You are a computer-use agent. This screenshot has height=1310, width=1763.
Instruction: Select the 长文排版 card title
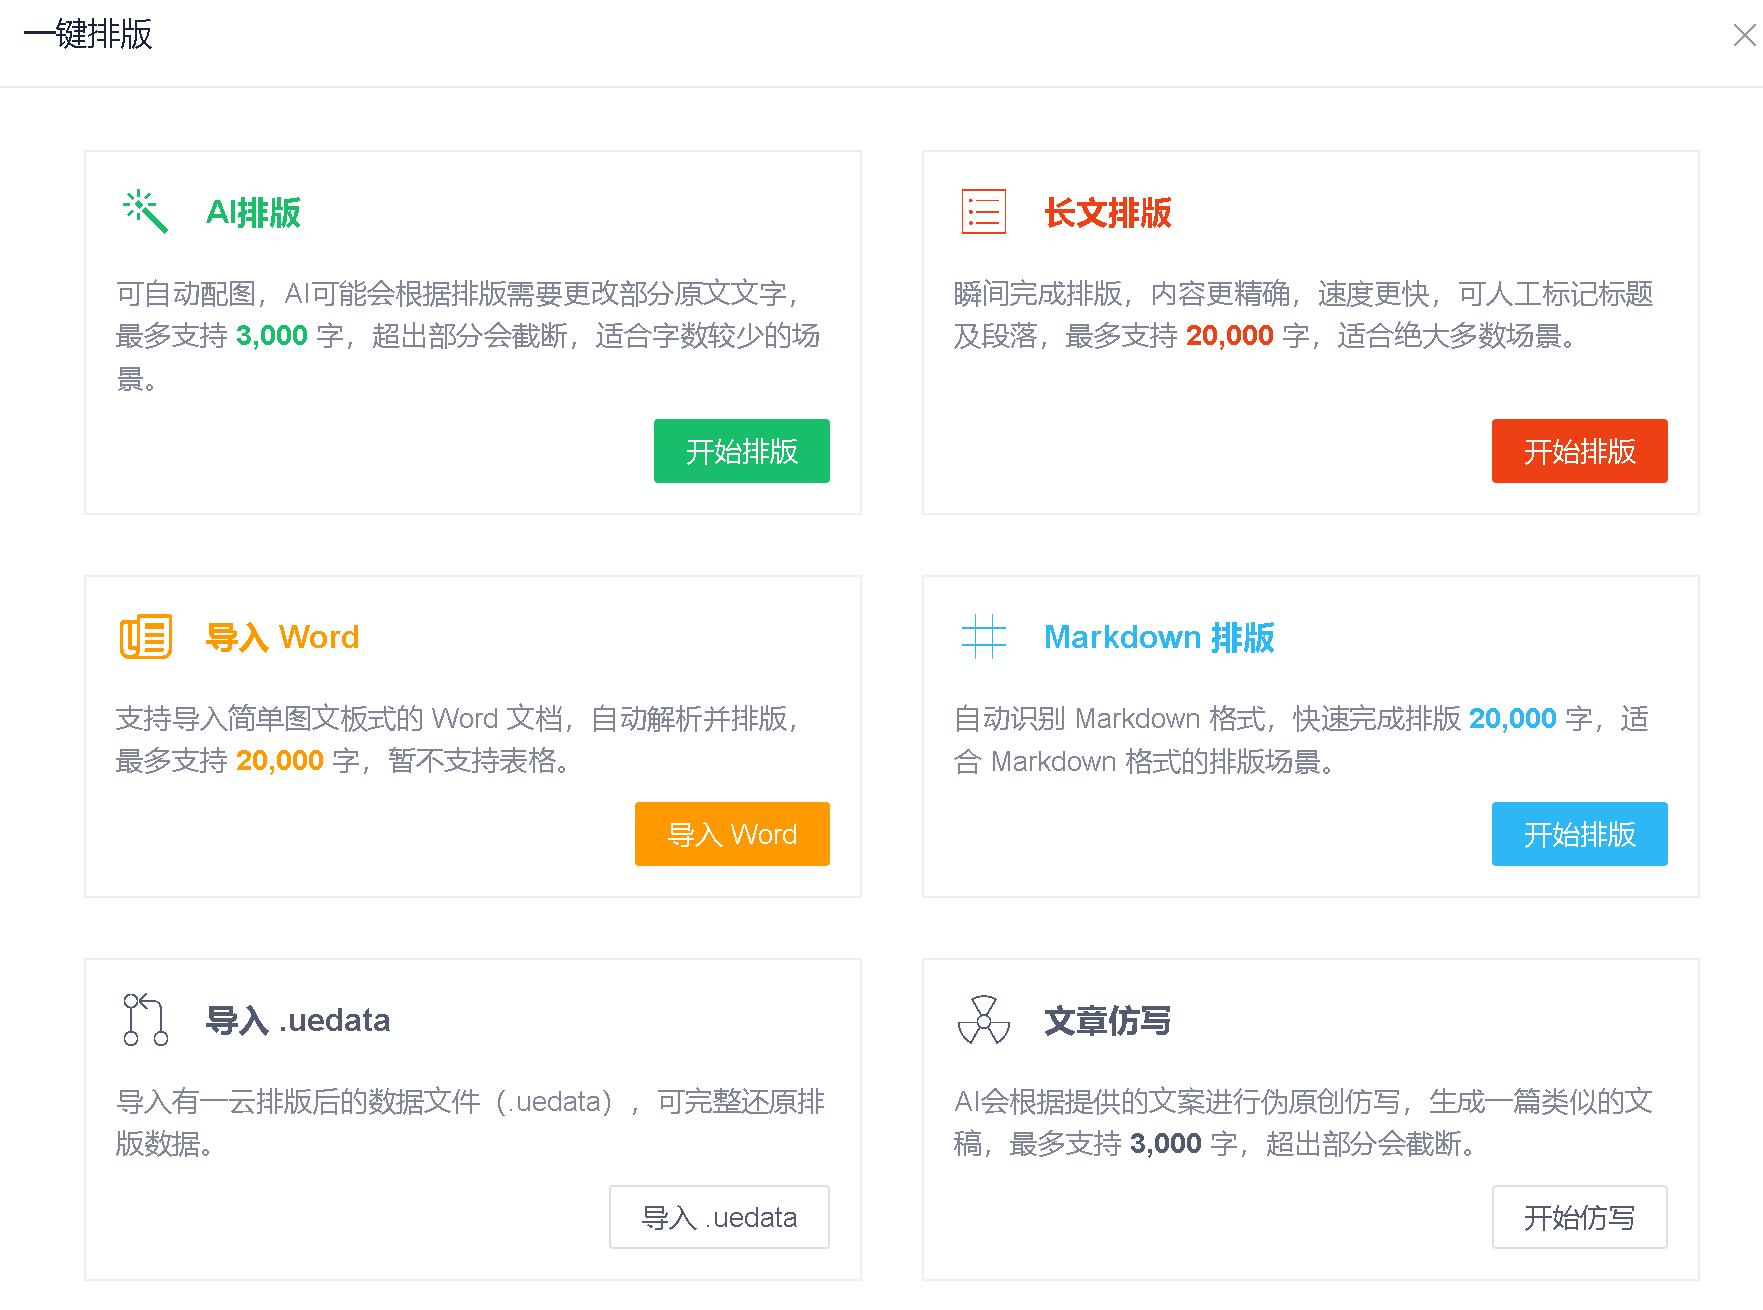pyautogui.click(x=1107, y=213)
